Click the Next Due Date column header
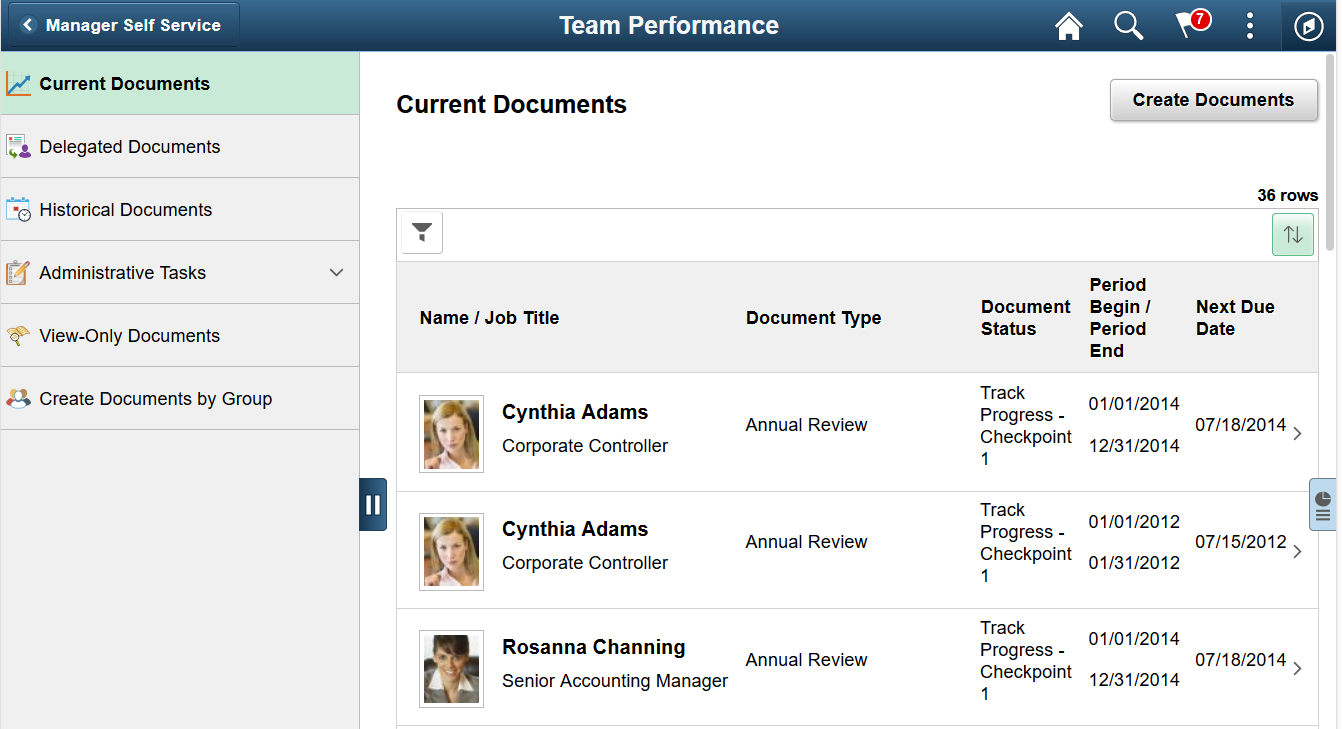This screenshot has height=729, width=1342. pos(1235,318)
